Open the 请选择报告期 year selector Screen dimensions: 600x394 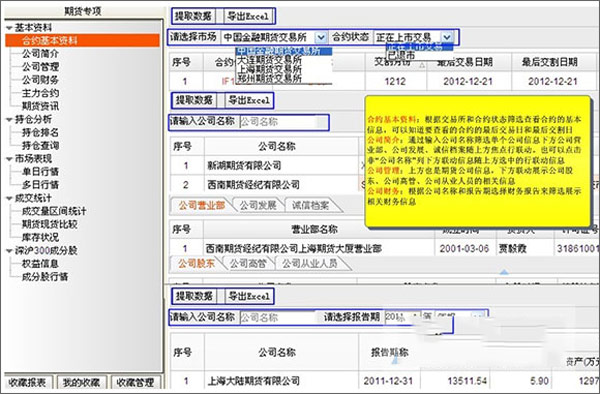click(402, 317)
